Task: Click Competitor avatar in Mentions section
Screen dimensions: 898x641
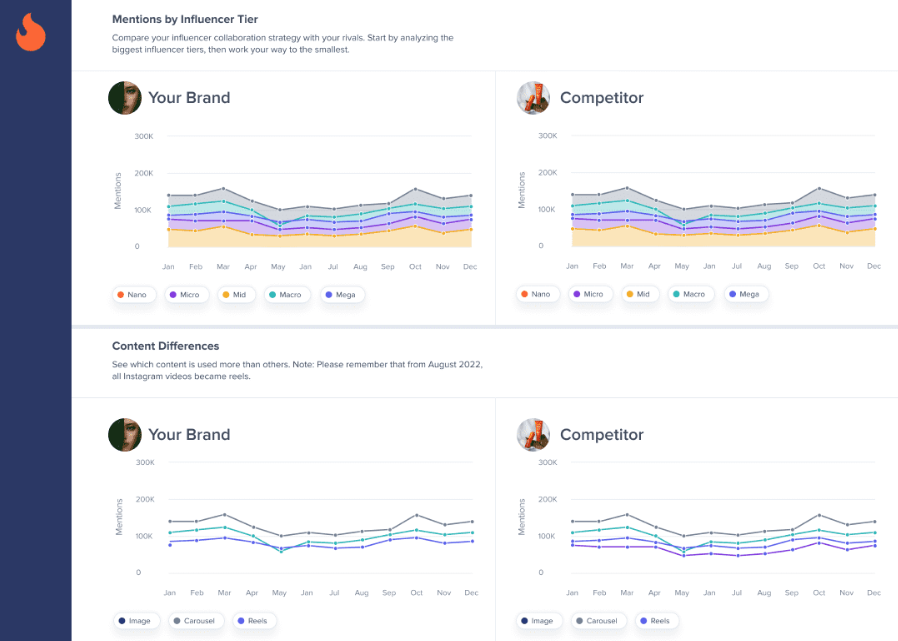Action: (x=533, y=98)
